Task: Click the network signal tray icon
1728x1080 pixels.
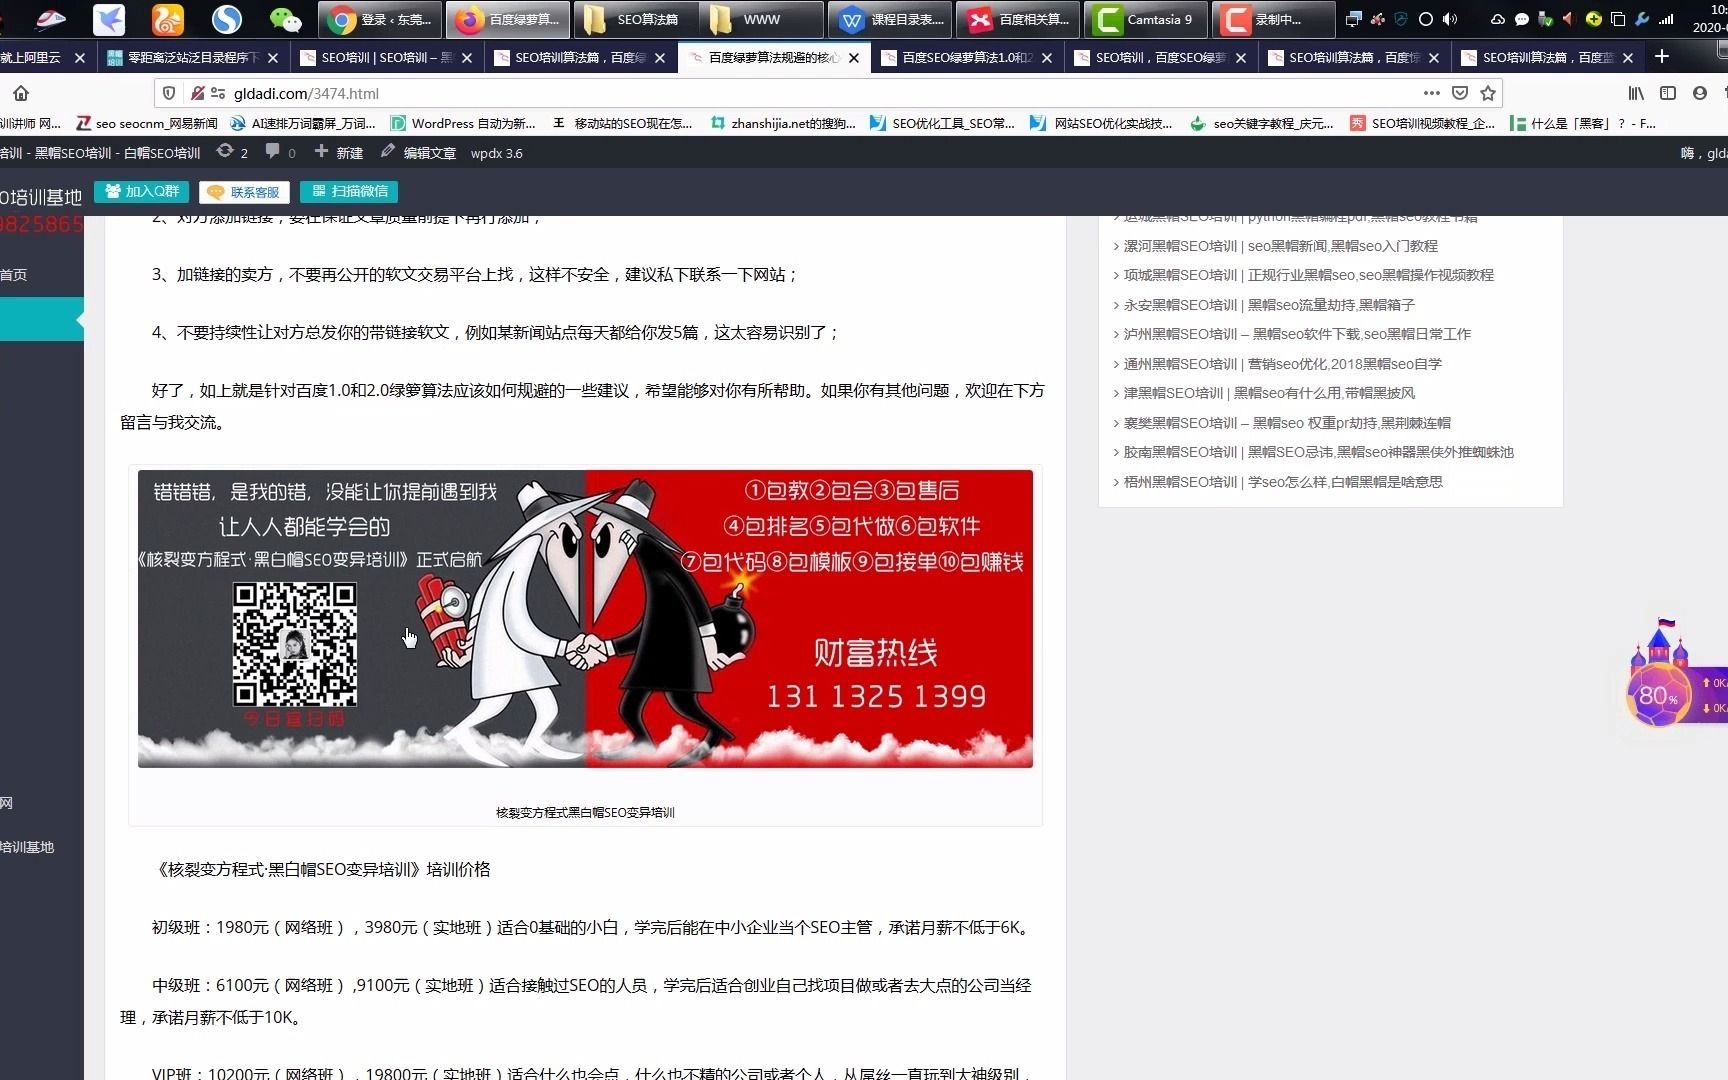Action: click(1666, 19)
